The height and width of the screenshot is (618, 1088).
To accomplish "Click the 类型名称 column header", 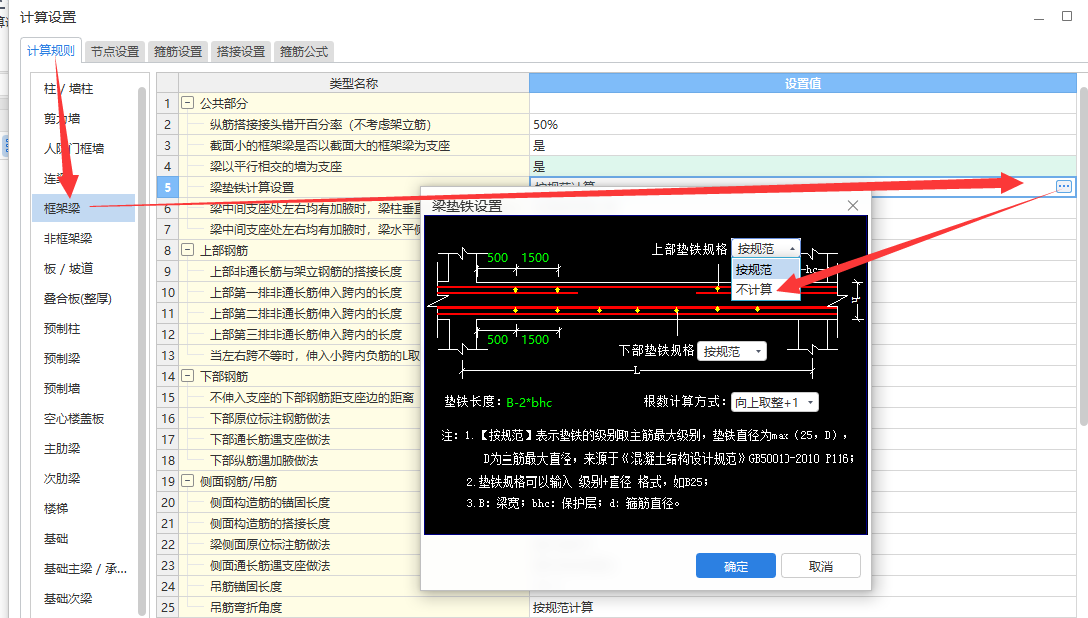I will click(x=354, y=83).
